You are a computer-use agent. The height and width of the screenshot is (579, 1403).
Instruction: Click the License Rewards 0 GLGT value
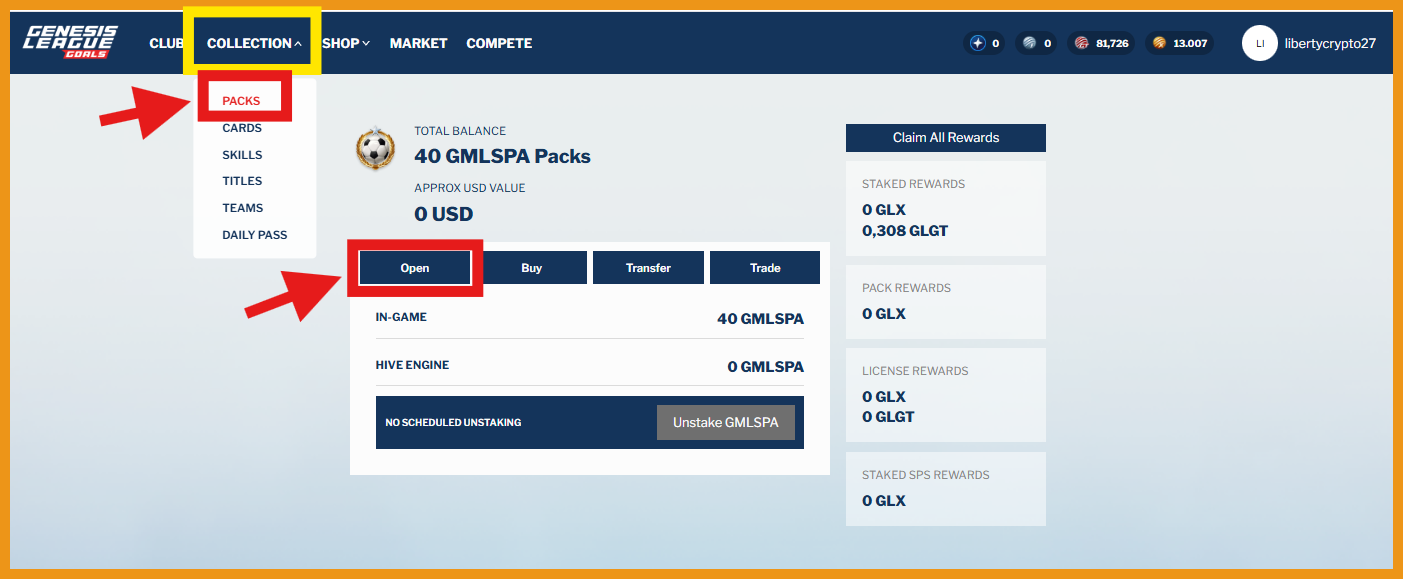pyautogui.click(x=888, y=417)
